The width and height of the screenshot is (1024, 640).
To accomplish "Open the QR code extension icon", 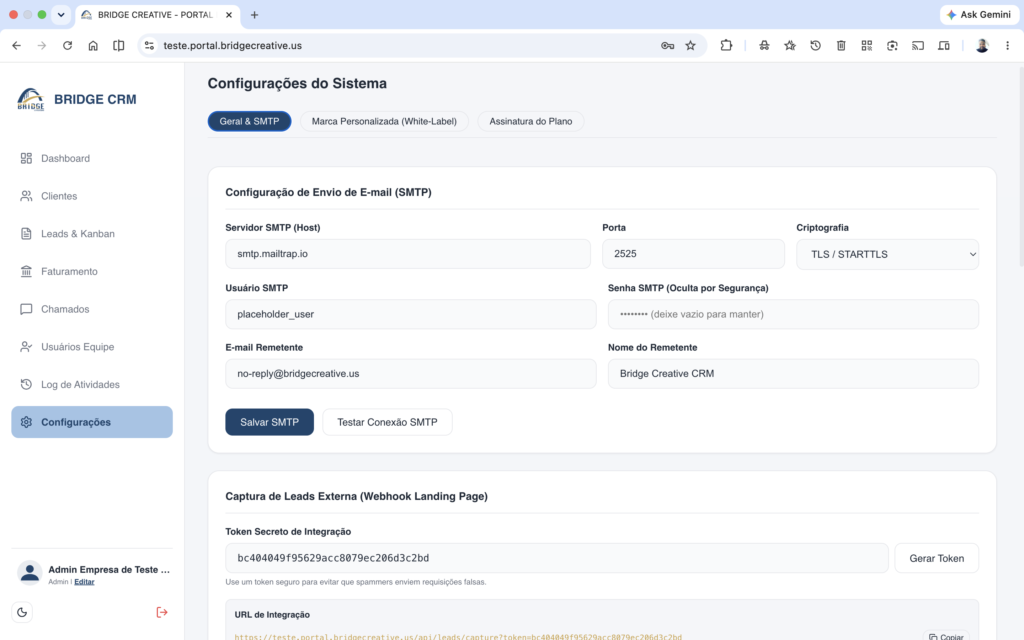I will click(x=867, y=46).
